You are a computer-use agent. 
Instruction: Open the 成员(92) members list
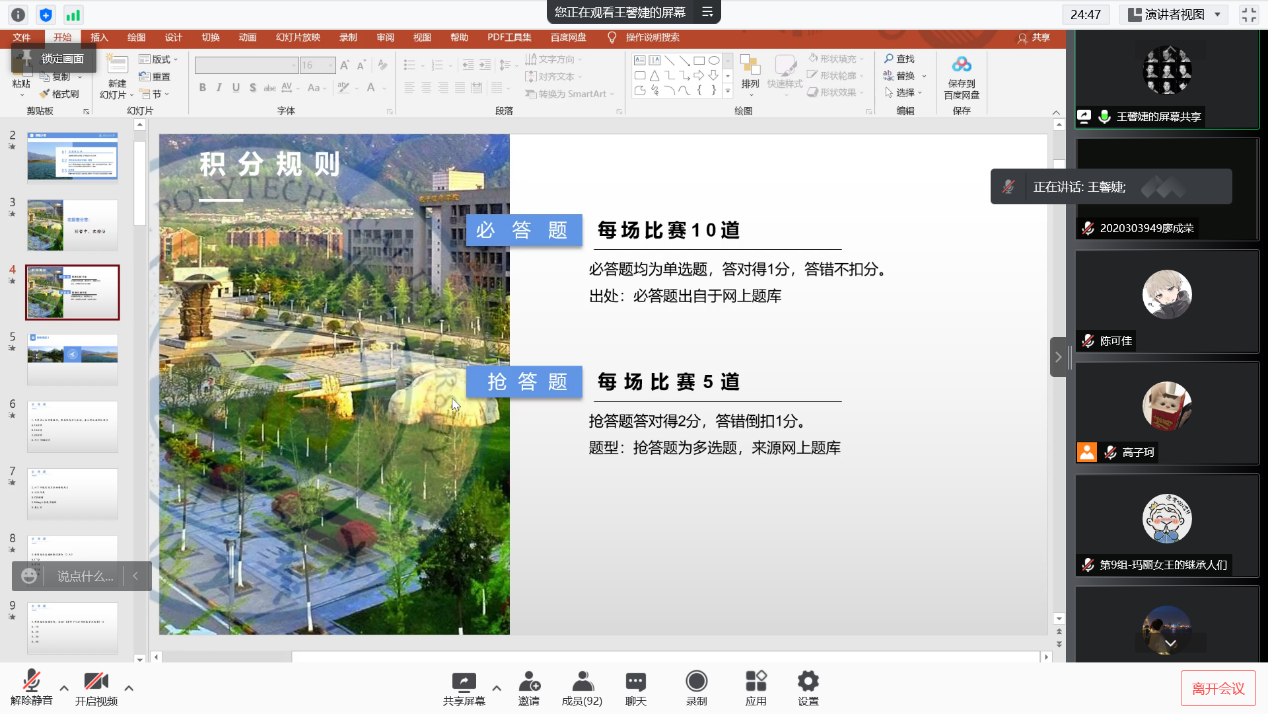[582, 688]
